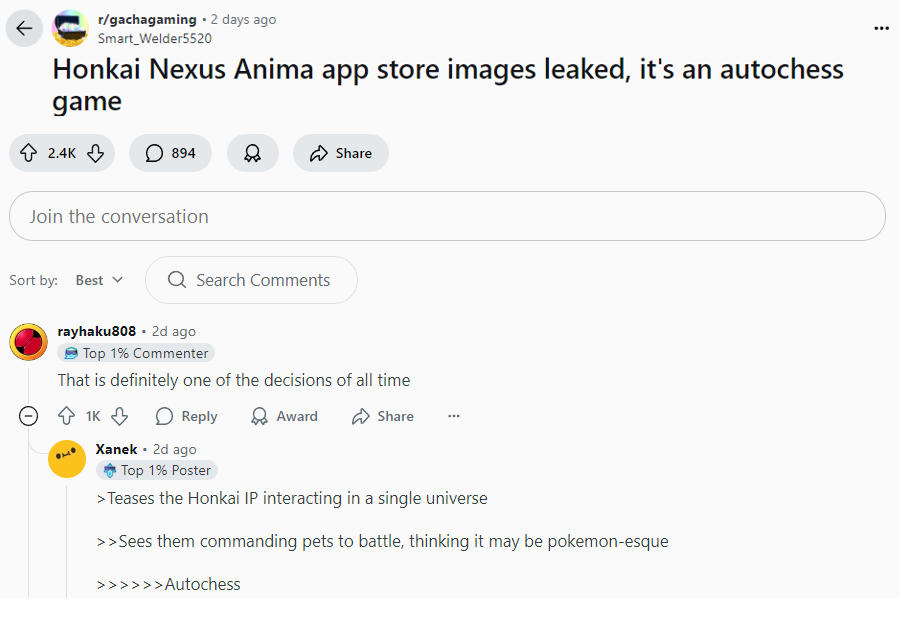Screen dimensions: 900x620
Task: Share the post via Share button
Action: (341, 153)
